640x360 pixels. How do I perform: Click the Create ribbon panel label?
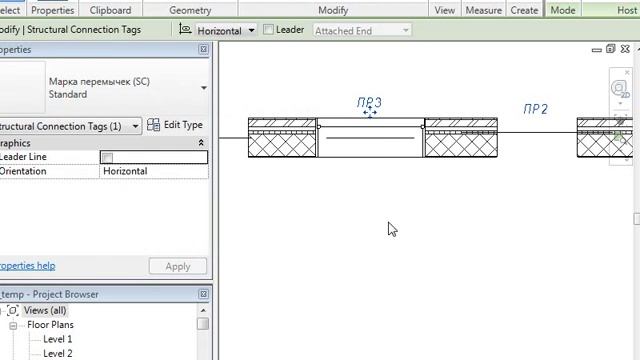[524, 10]
